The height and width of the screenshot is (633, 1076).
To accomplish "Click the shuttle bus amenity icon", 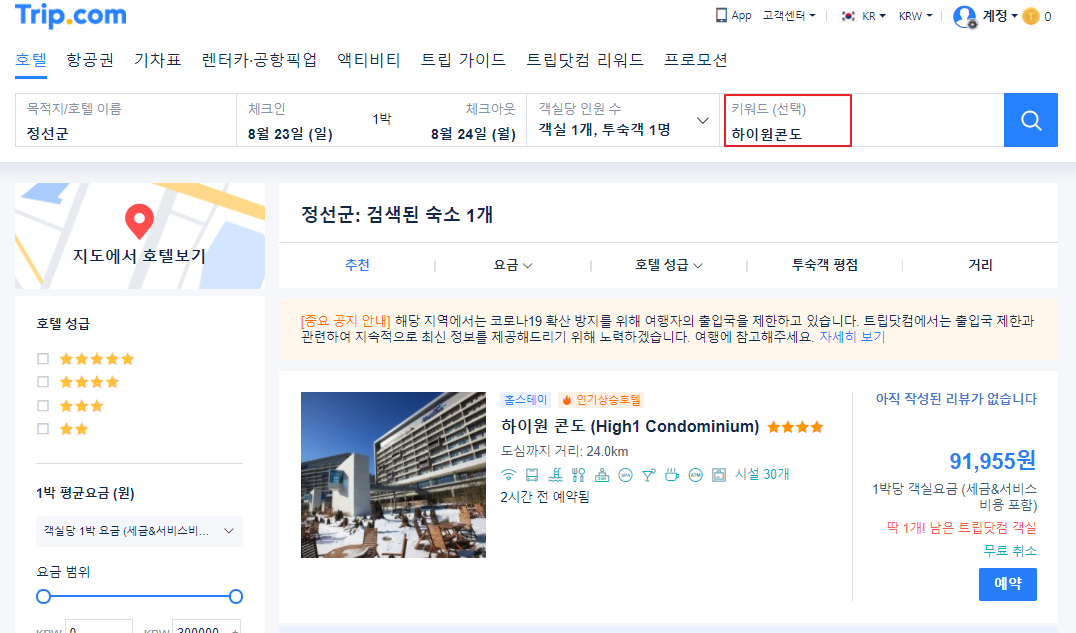I will [532, 474].
